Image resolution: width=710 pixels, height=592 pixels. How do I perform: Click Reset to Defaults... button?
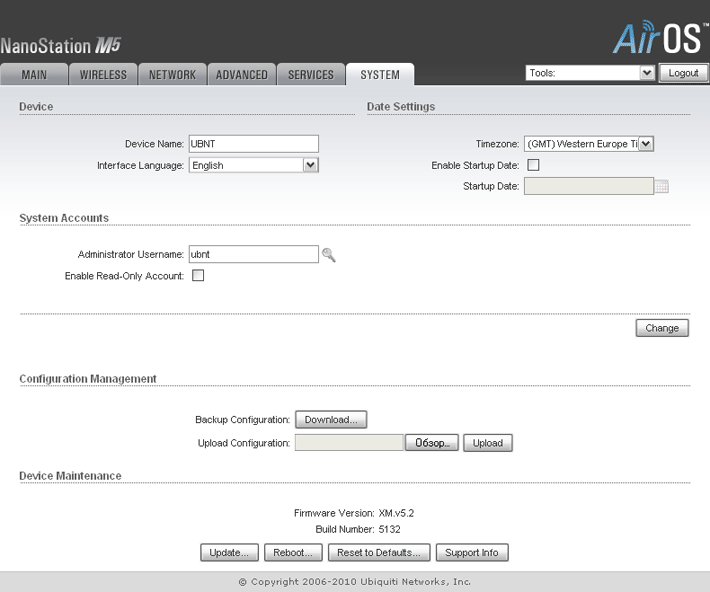point(379,553)
